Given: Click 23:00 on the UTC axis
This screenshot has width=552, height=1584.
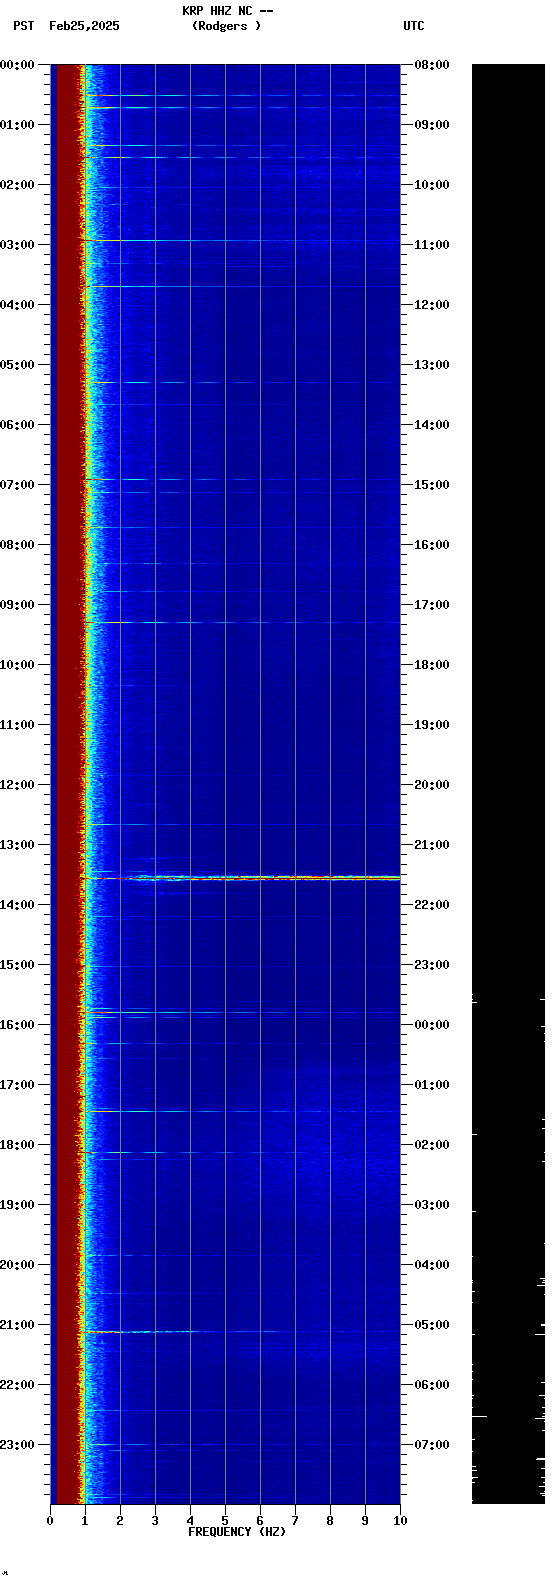Looking at the screenshot, I should tap(432, 965).
